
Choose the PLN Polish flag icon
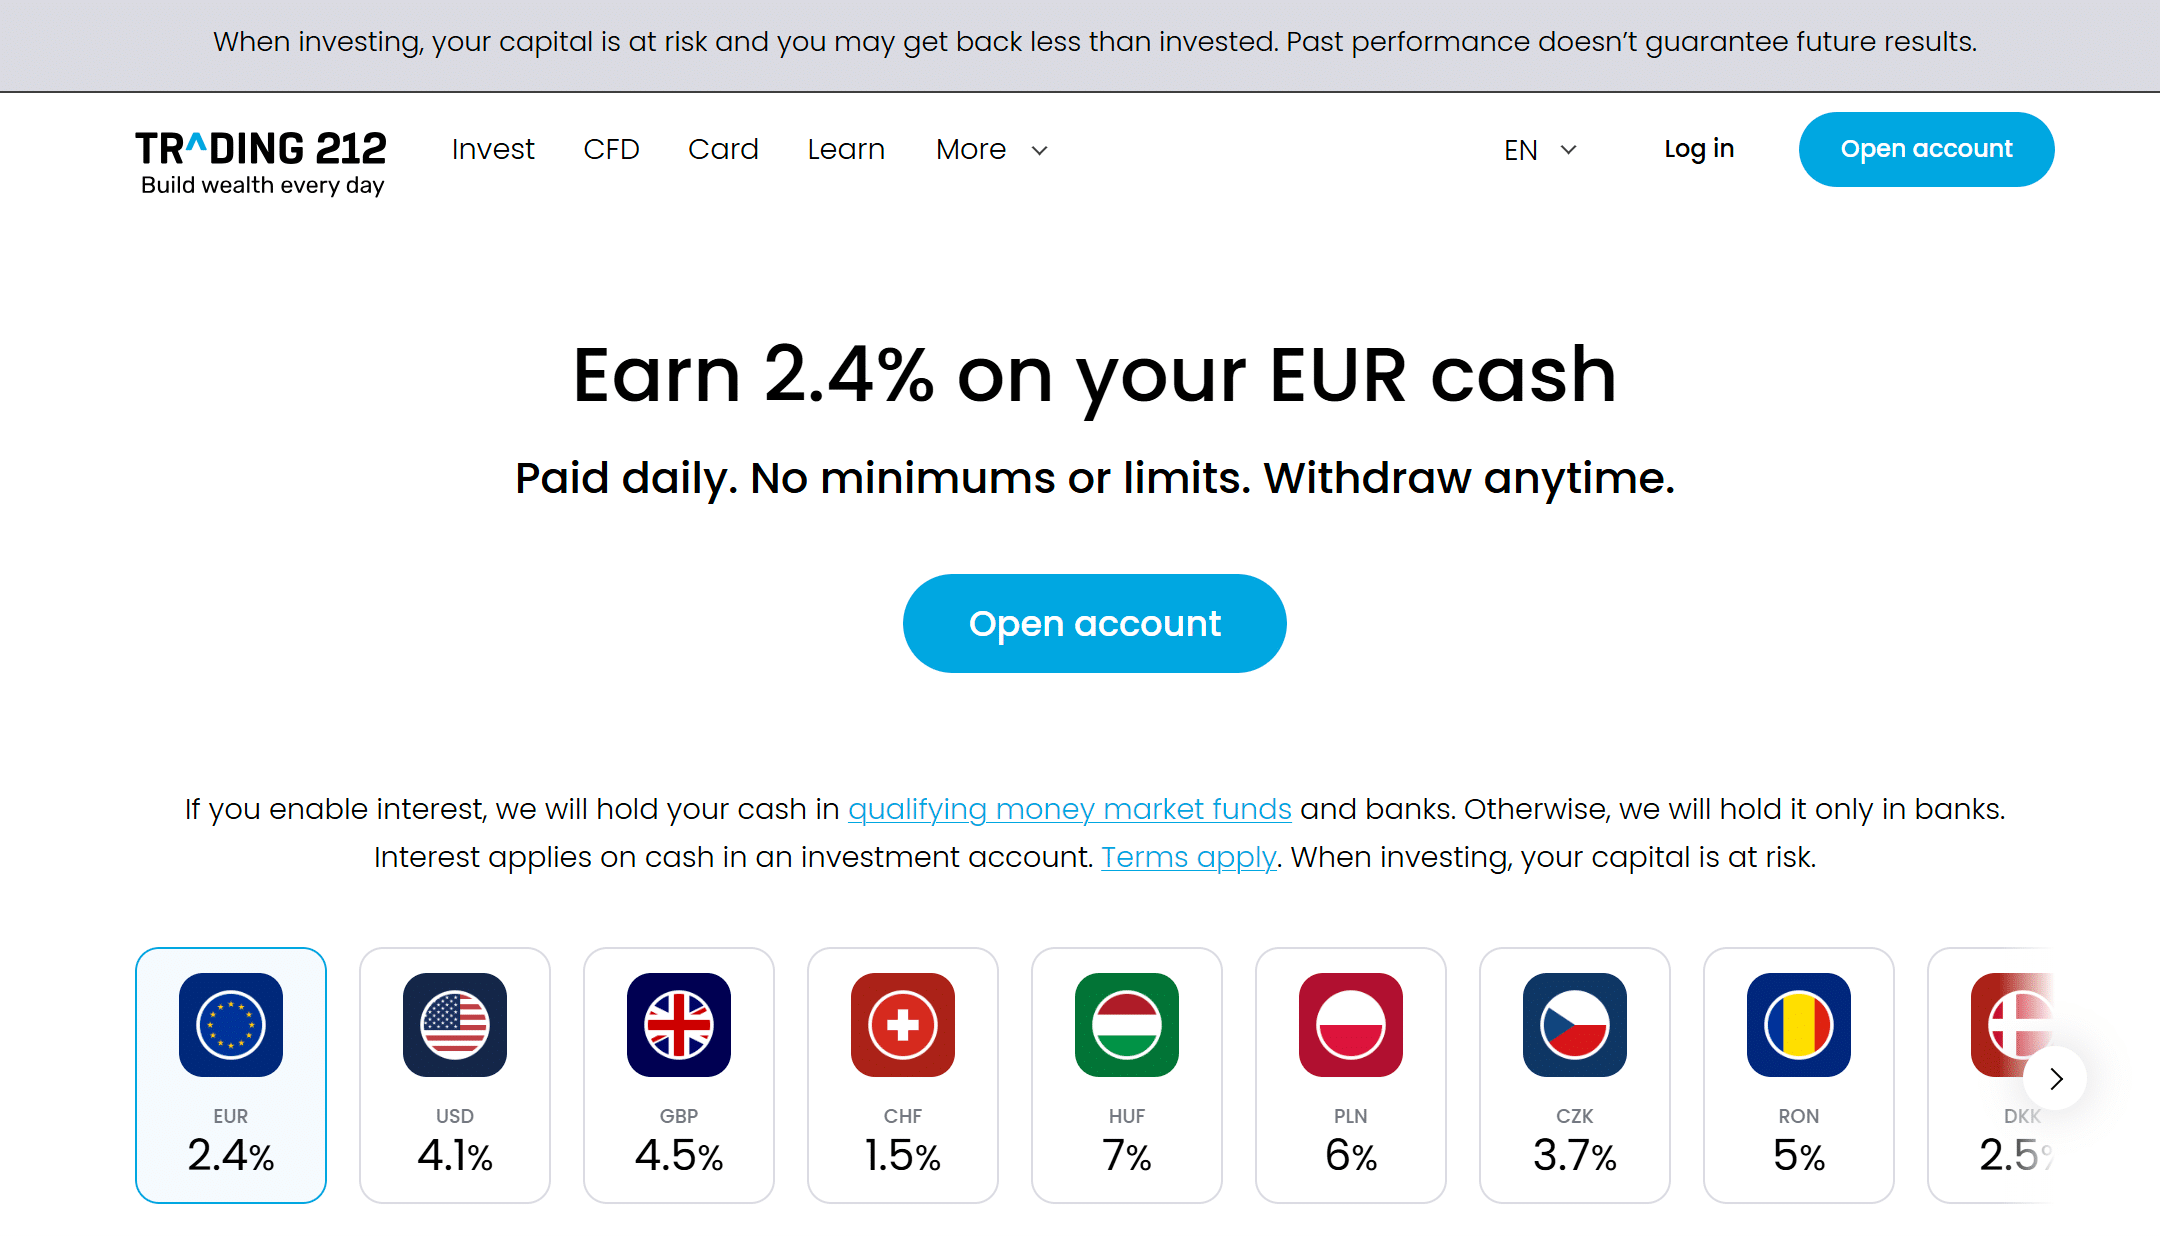click(1351, 1025)
